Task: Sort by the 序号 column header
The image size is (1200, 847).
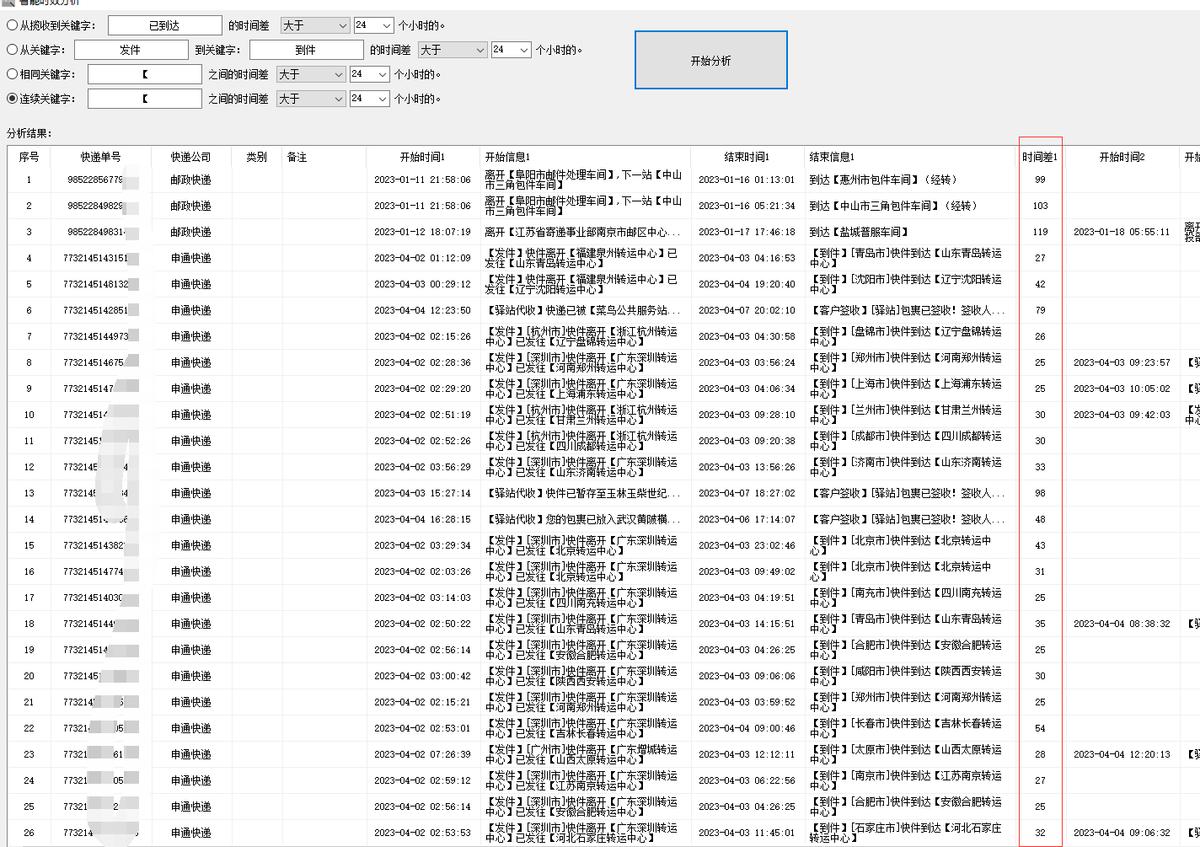Action: pos(29,157)
